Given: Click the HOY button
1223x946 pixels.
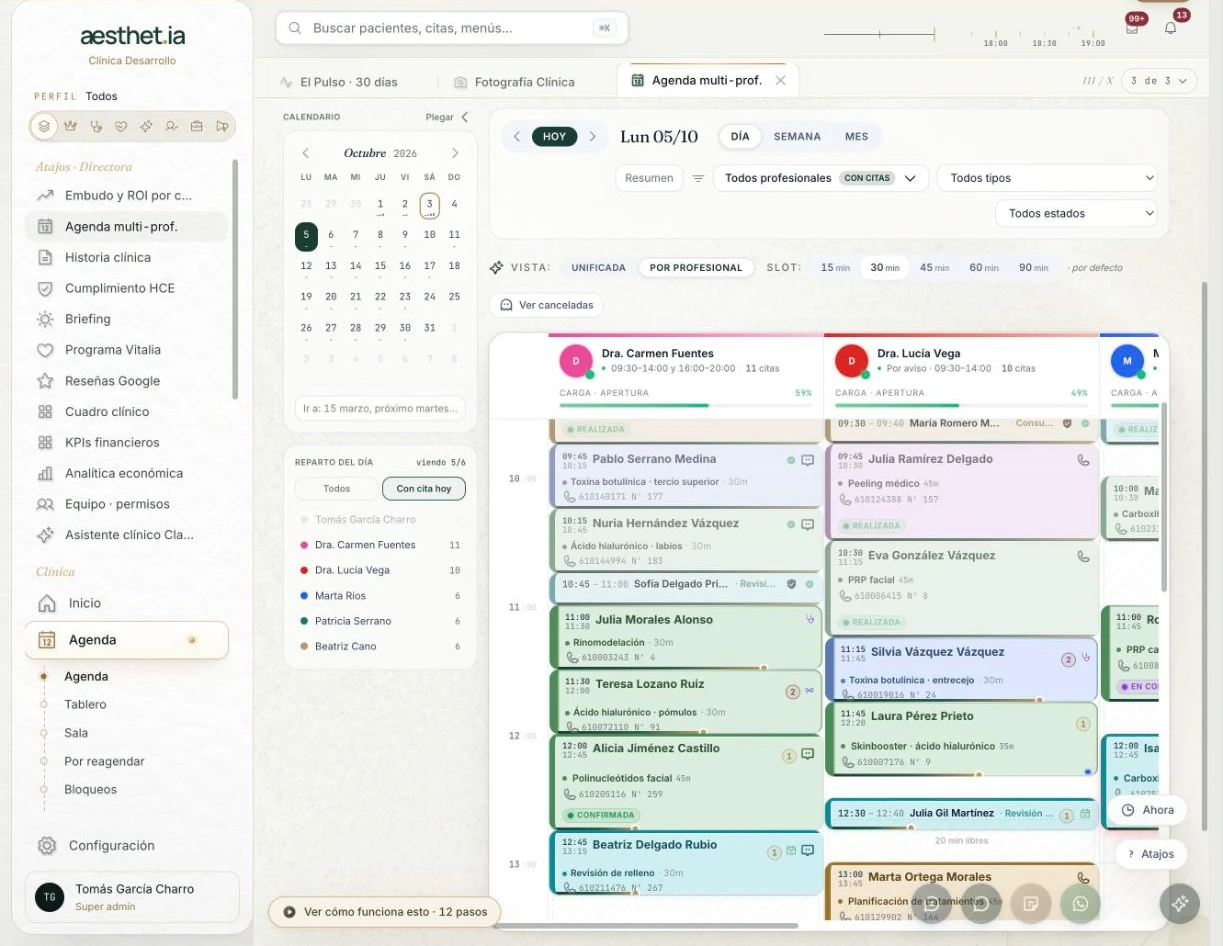Looking at the screenshot, I should tap(554, 137).
